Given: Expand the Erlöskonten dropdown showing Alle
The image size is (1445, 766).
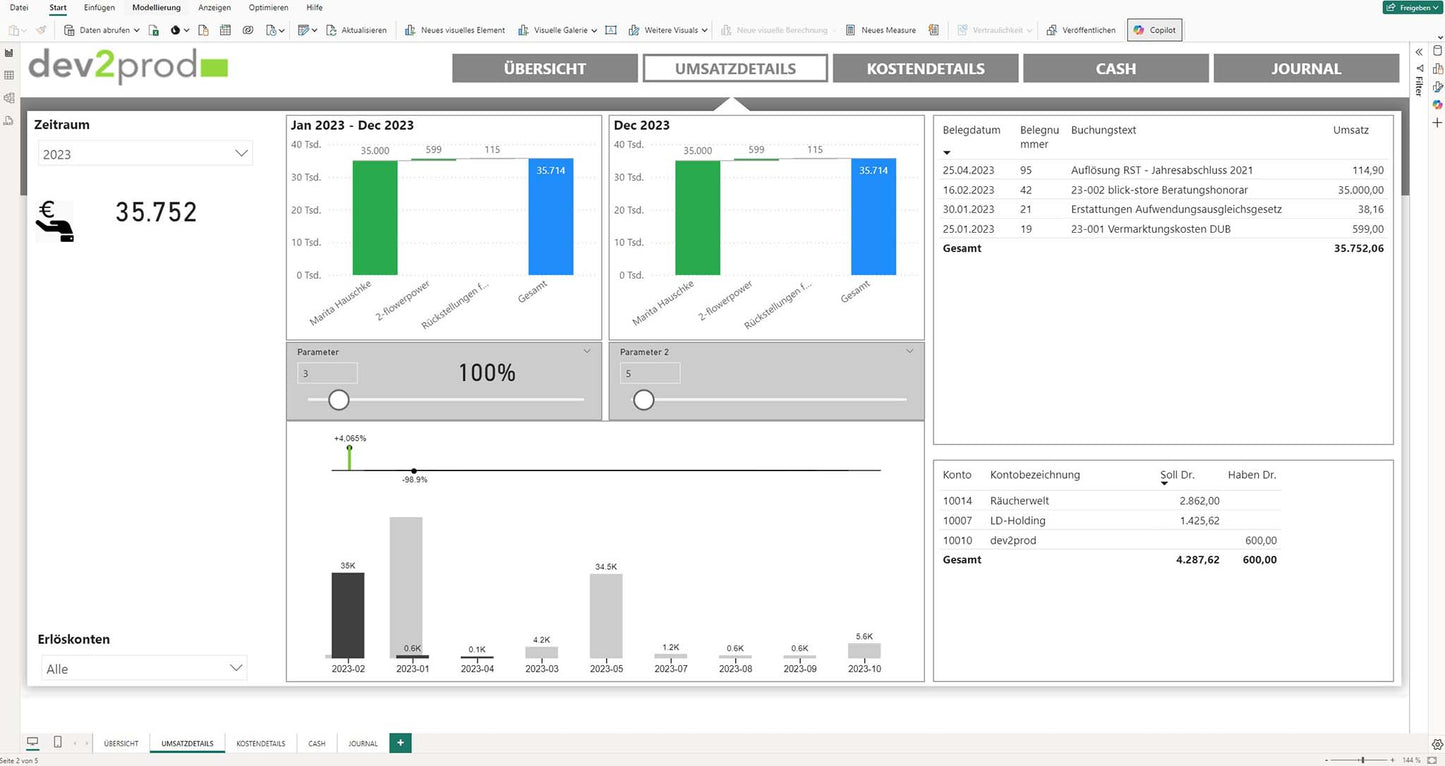Looking at the screenshot, I should [236, 667].
